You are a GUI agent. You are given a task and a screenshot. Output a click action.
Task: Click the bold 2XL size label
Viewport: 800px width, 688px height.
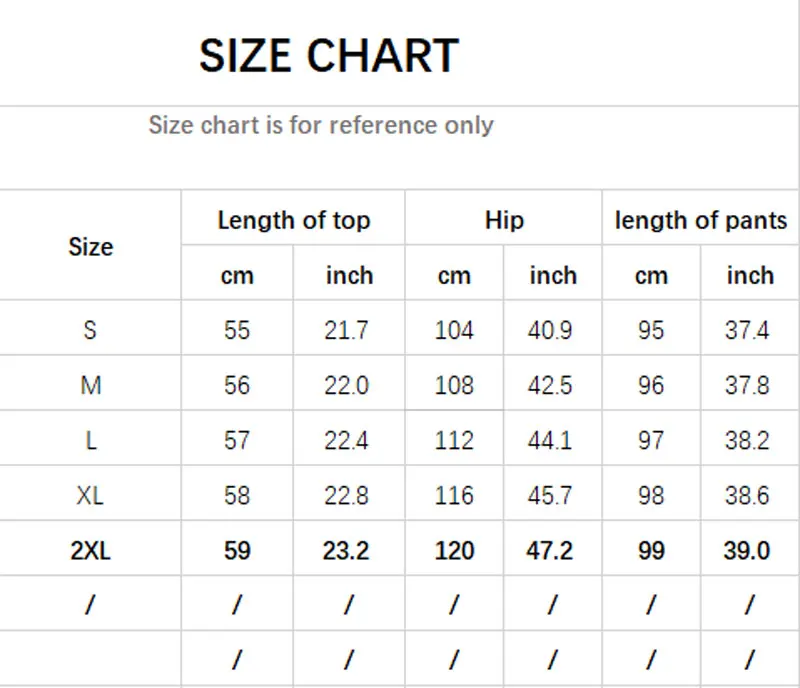[x=90, y=550]
